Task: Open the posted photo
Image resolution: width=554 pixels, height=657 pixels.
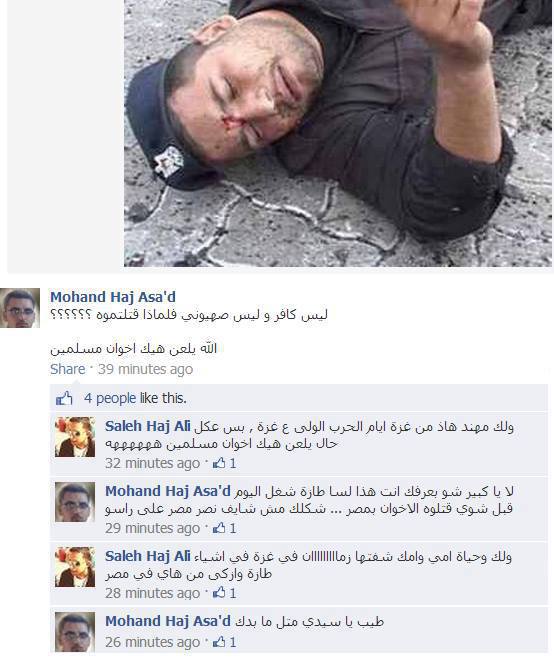Action: 338,133
